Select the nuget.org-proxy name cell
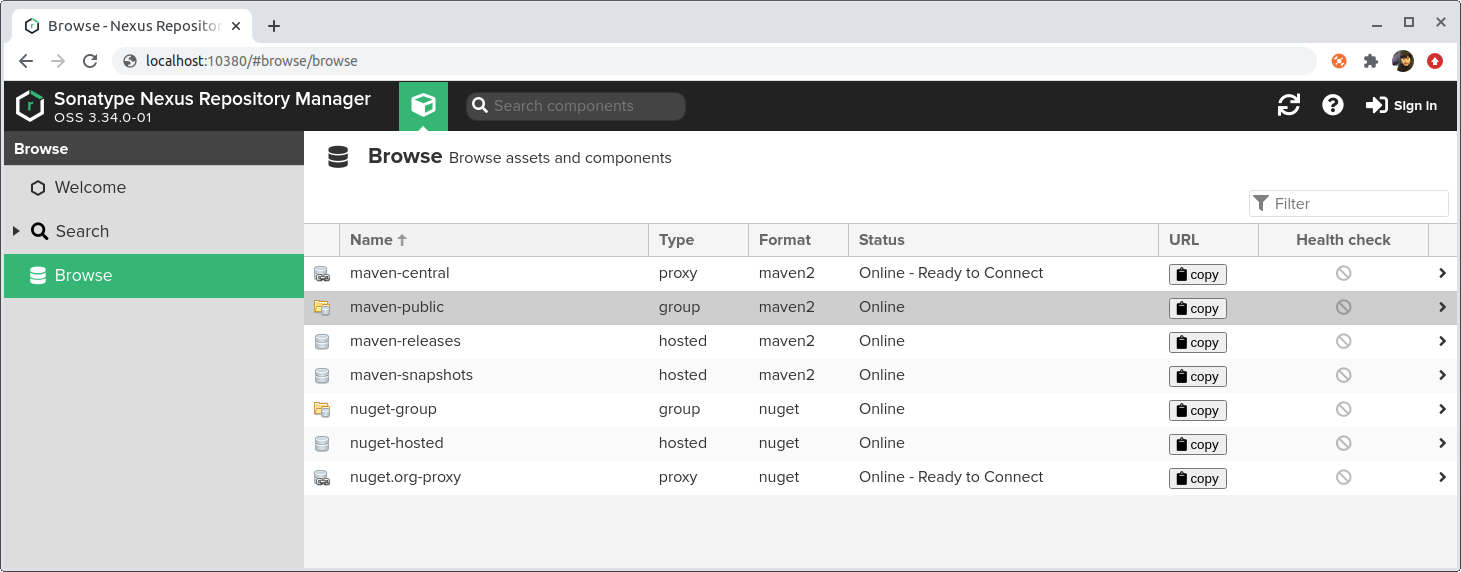The width and height of the screenshot is (1461, 572). [494, 477]
